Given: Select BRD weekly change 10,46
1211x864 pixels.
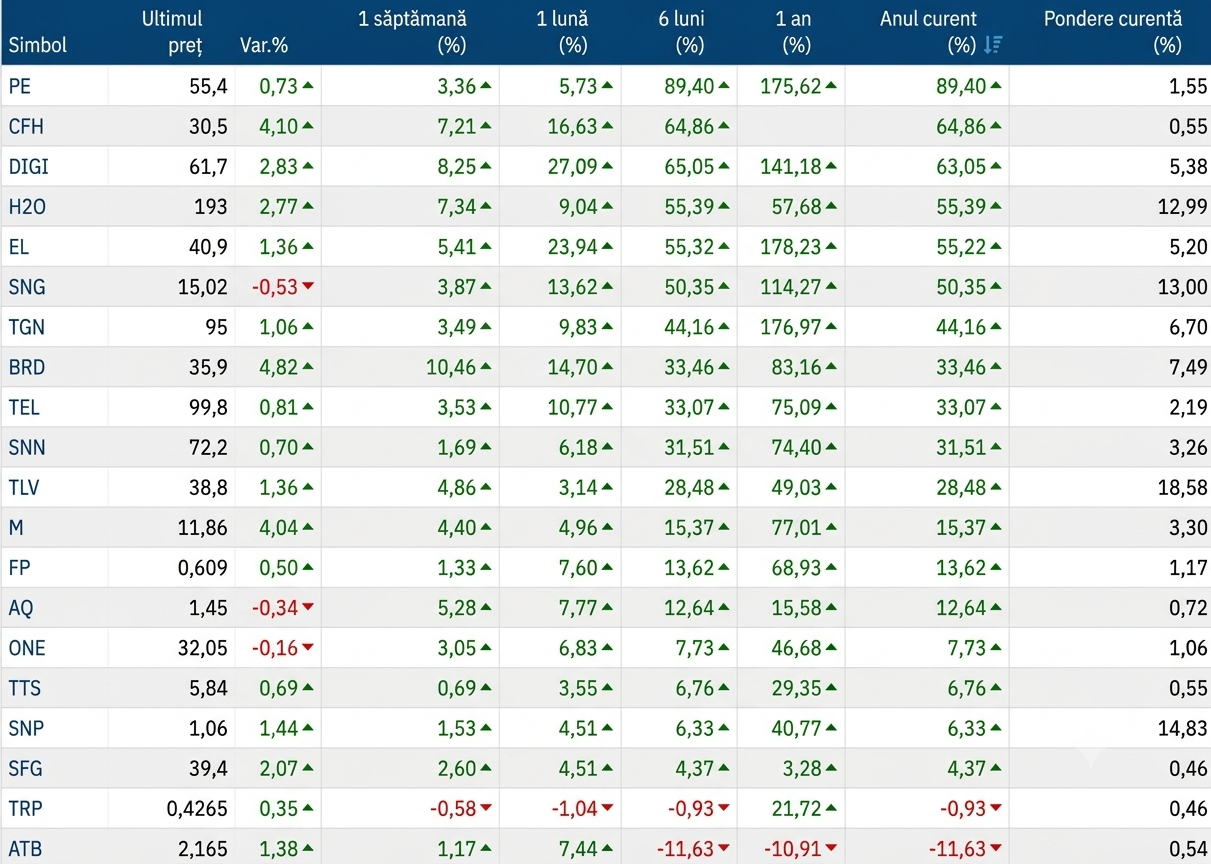Looking at the screenshot, I should pyautogui.click(x=451, y=367).
